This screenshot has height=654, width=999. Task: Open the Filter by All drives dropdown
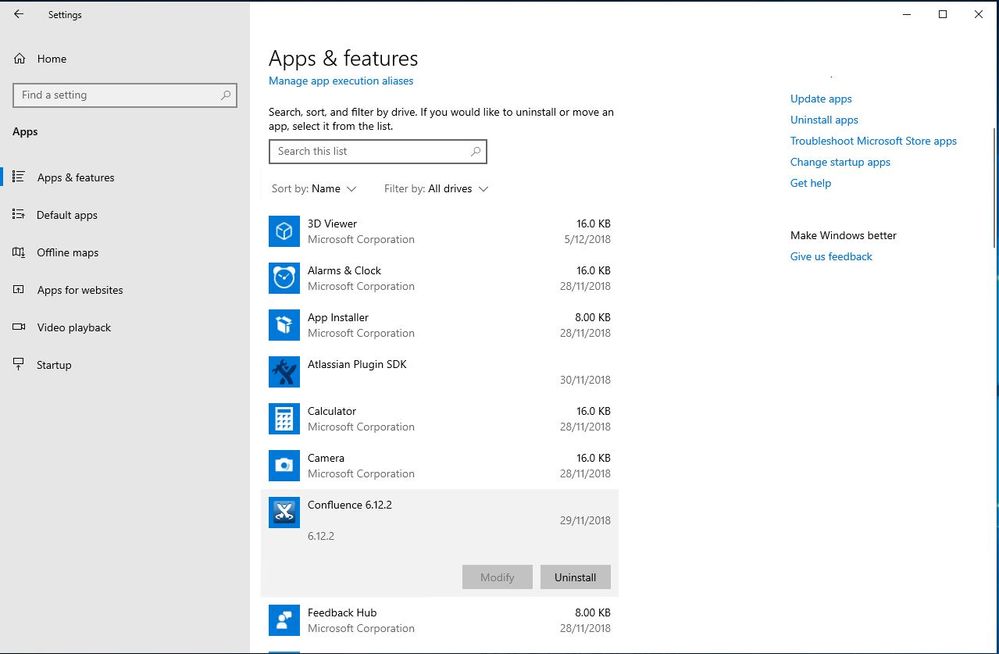[436, 189]
